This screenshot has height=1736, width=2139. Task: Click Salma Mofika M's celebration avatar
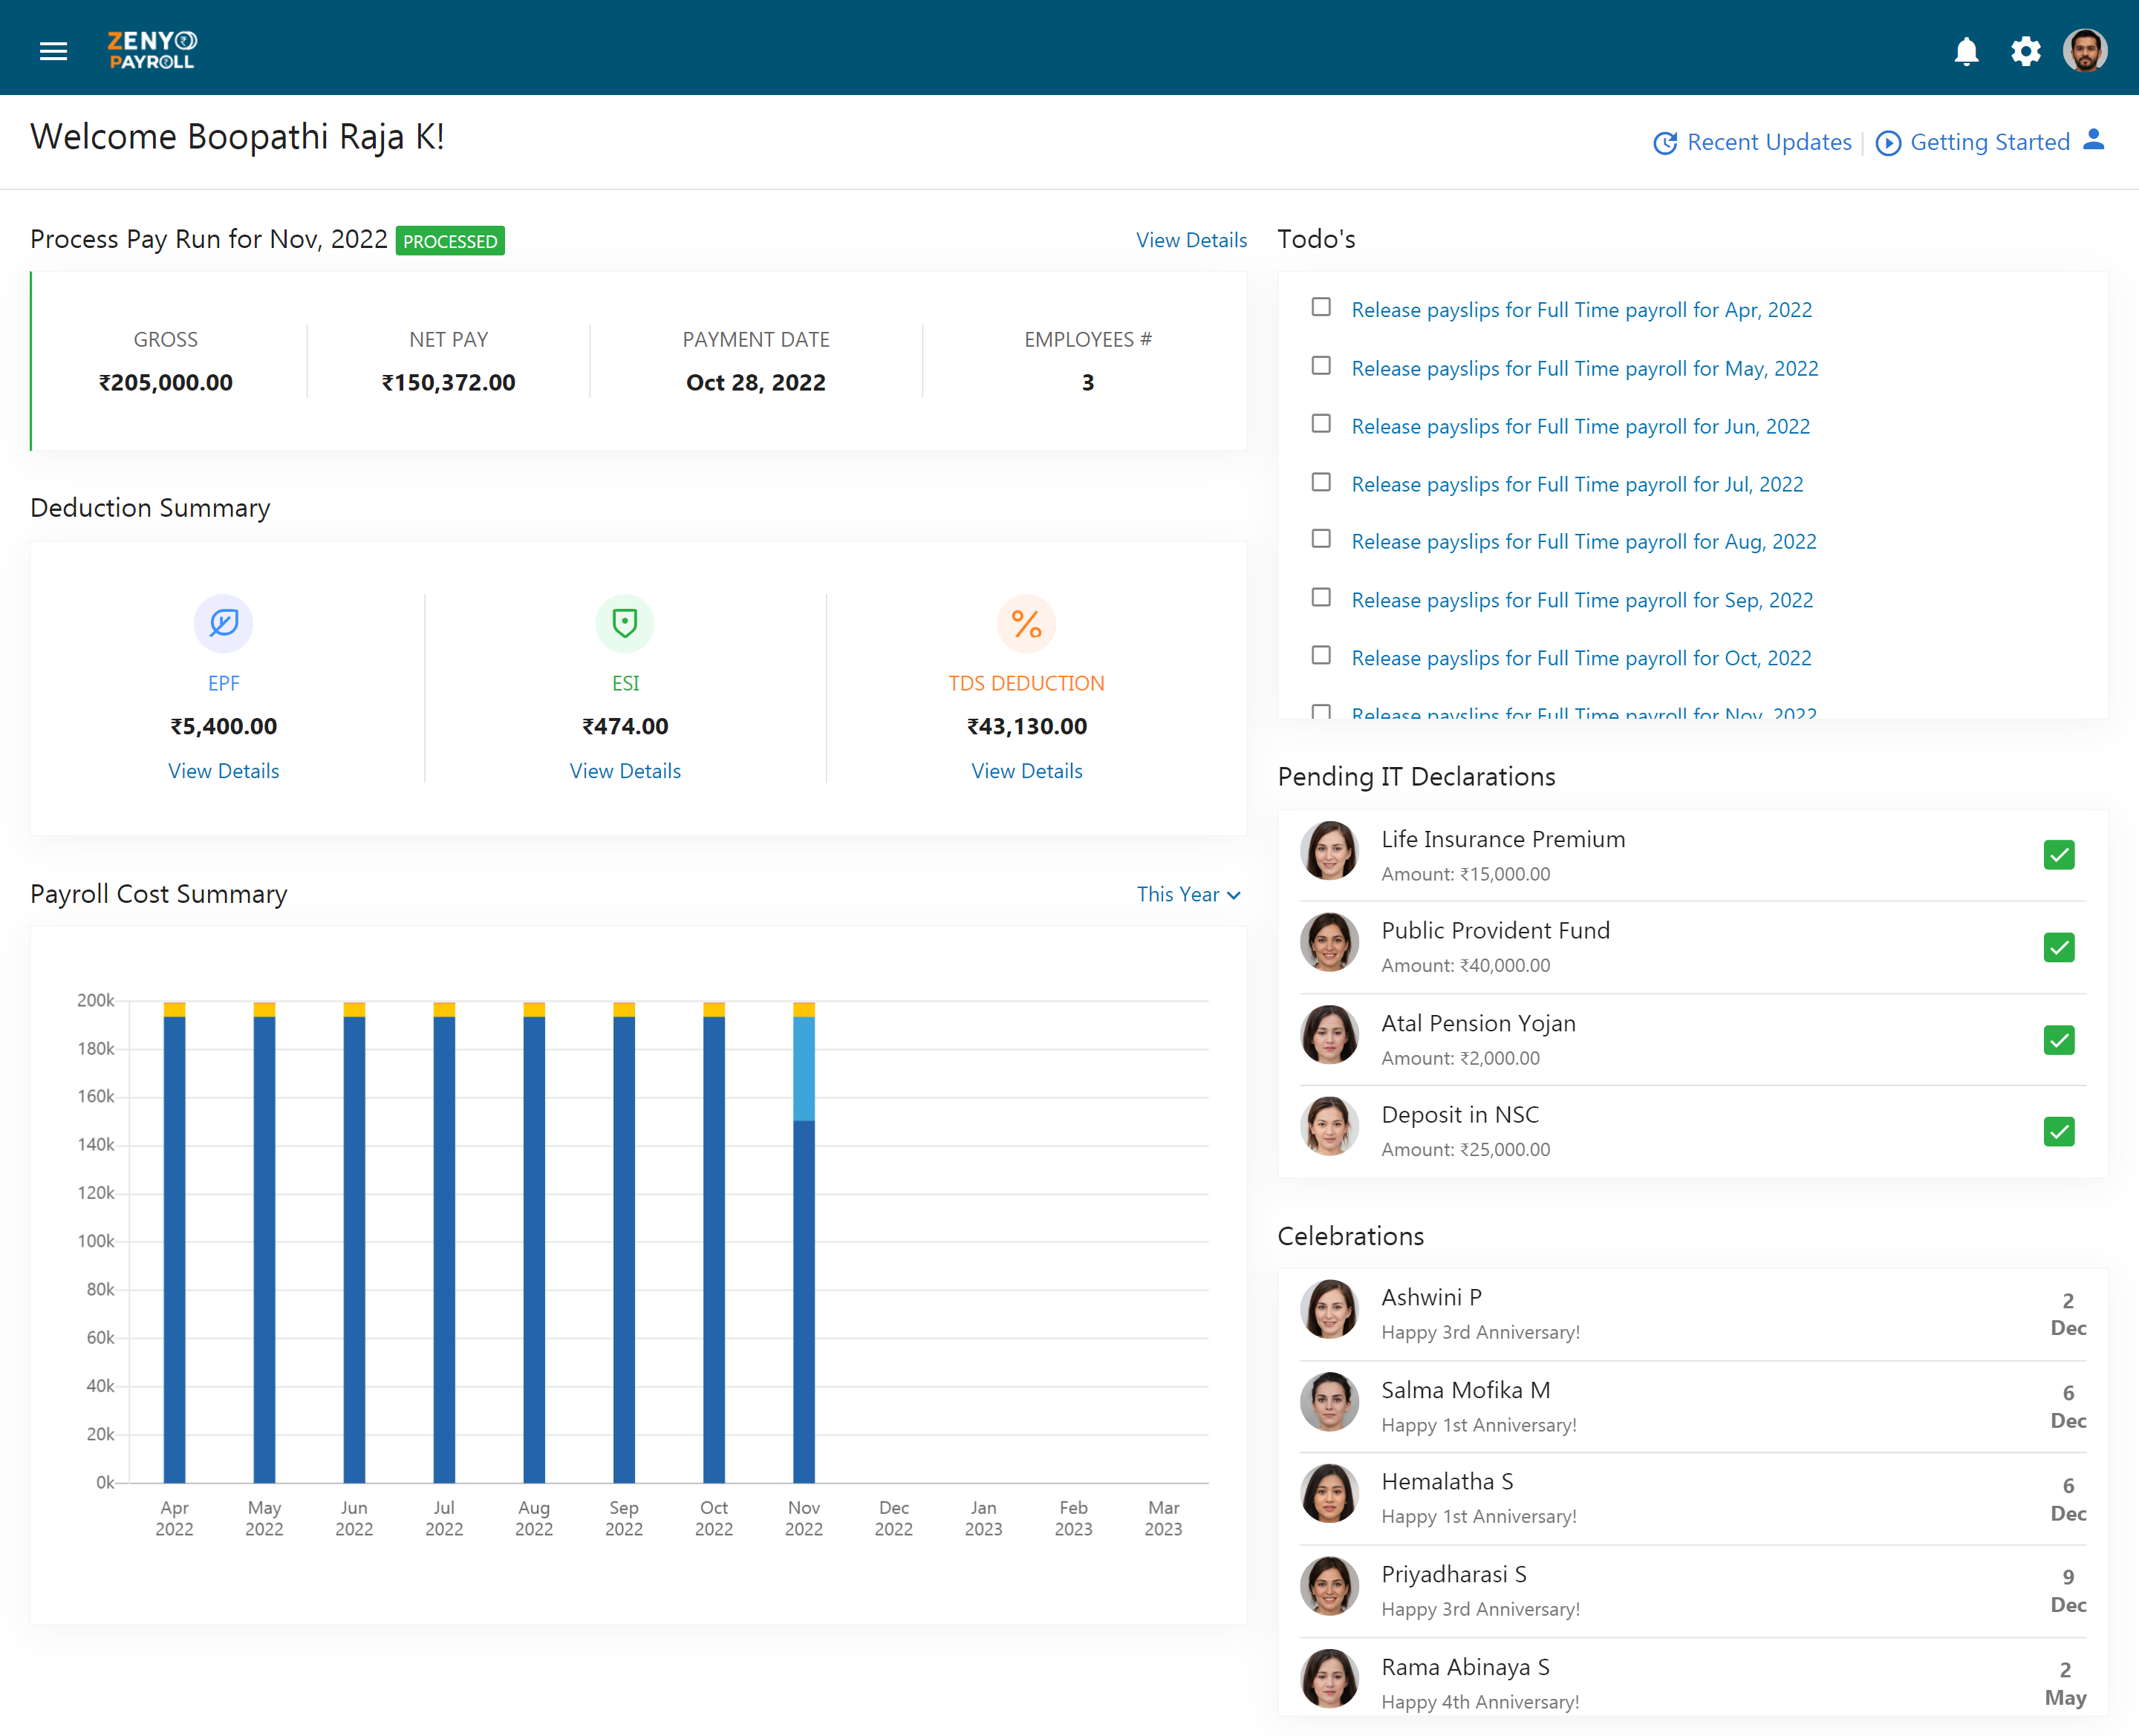1329,1402
